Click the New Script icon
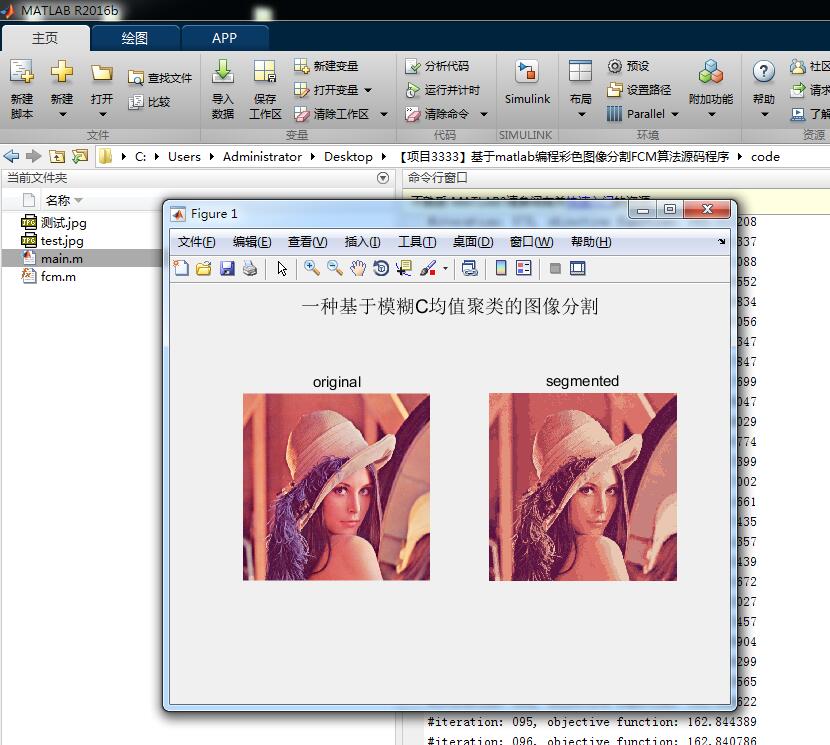Image resolution: width=830 pixels, height=745 pixels. 22,72
